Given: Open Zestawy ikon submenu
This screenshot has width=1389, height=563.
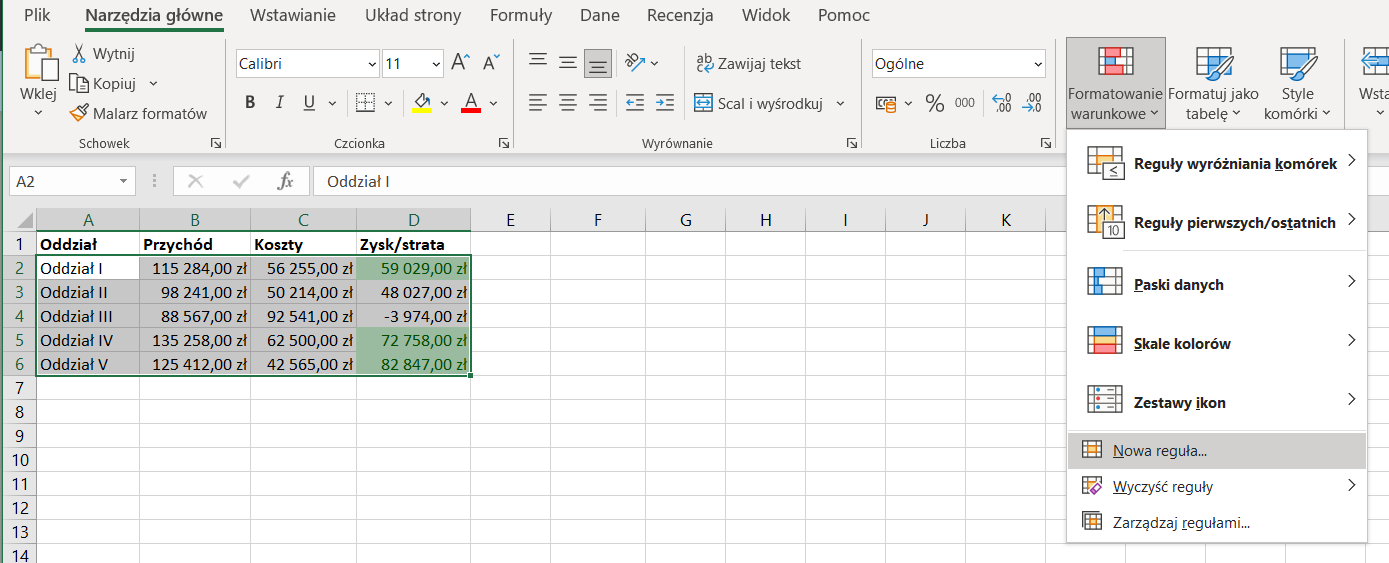Looking at the screenshot, I should [1216, 402].
